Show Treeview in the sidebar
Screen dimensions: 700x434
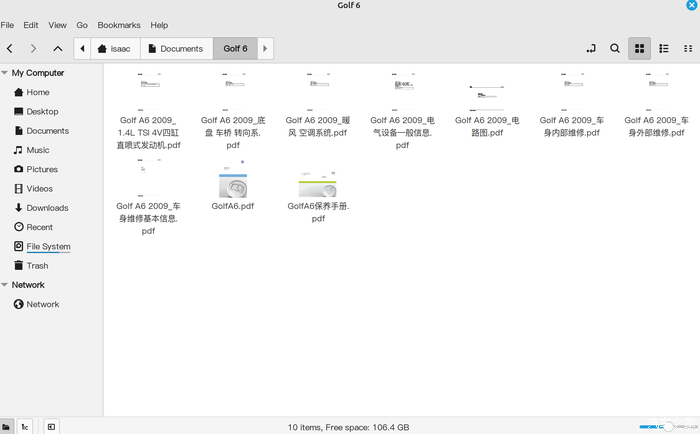26,426
